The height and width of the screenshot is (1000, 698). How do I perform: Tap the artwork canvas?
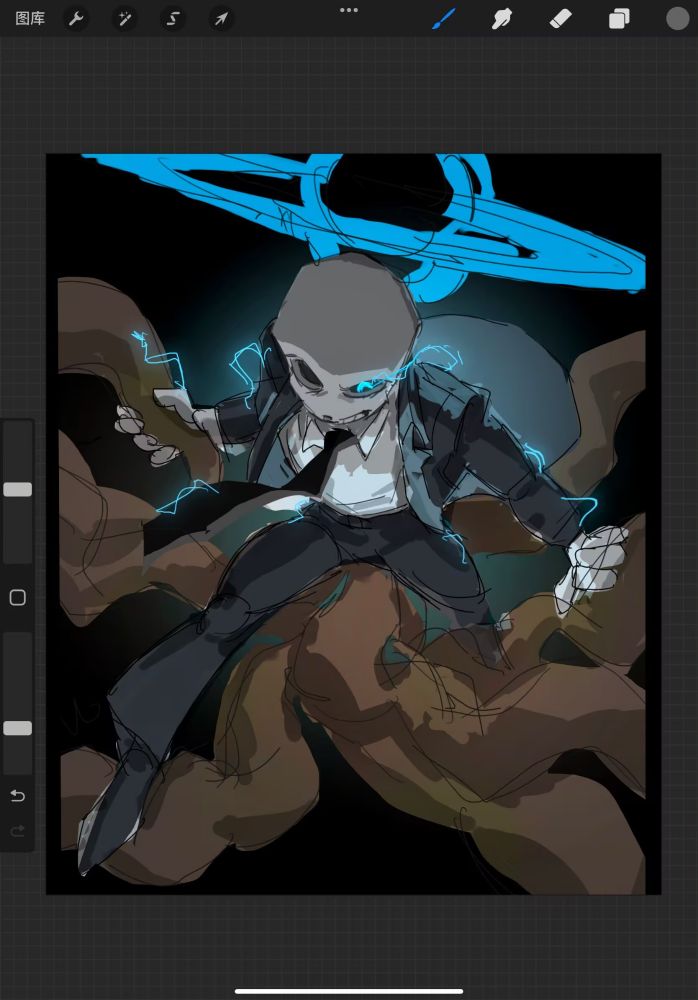[x=353, y=524]
